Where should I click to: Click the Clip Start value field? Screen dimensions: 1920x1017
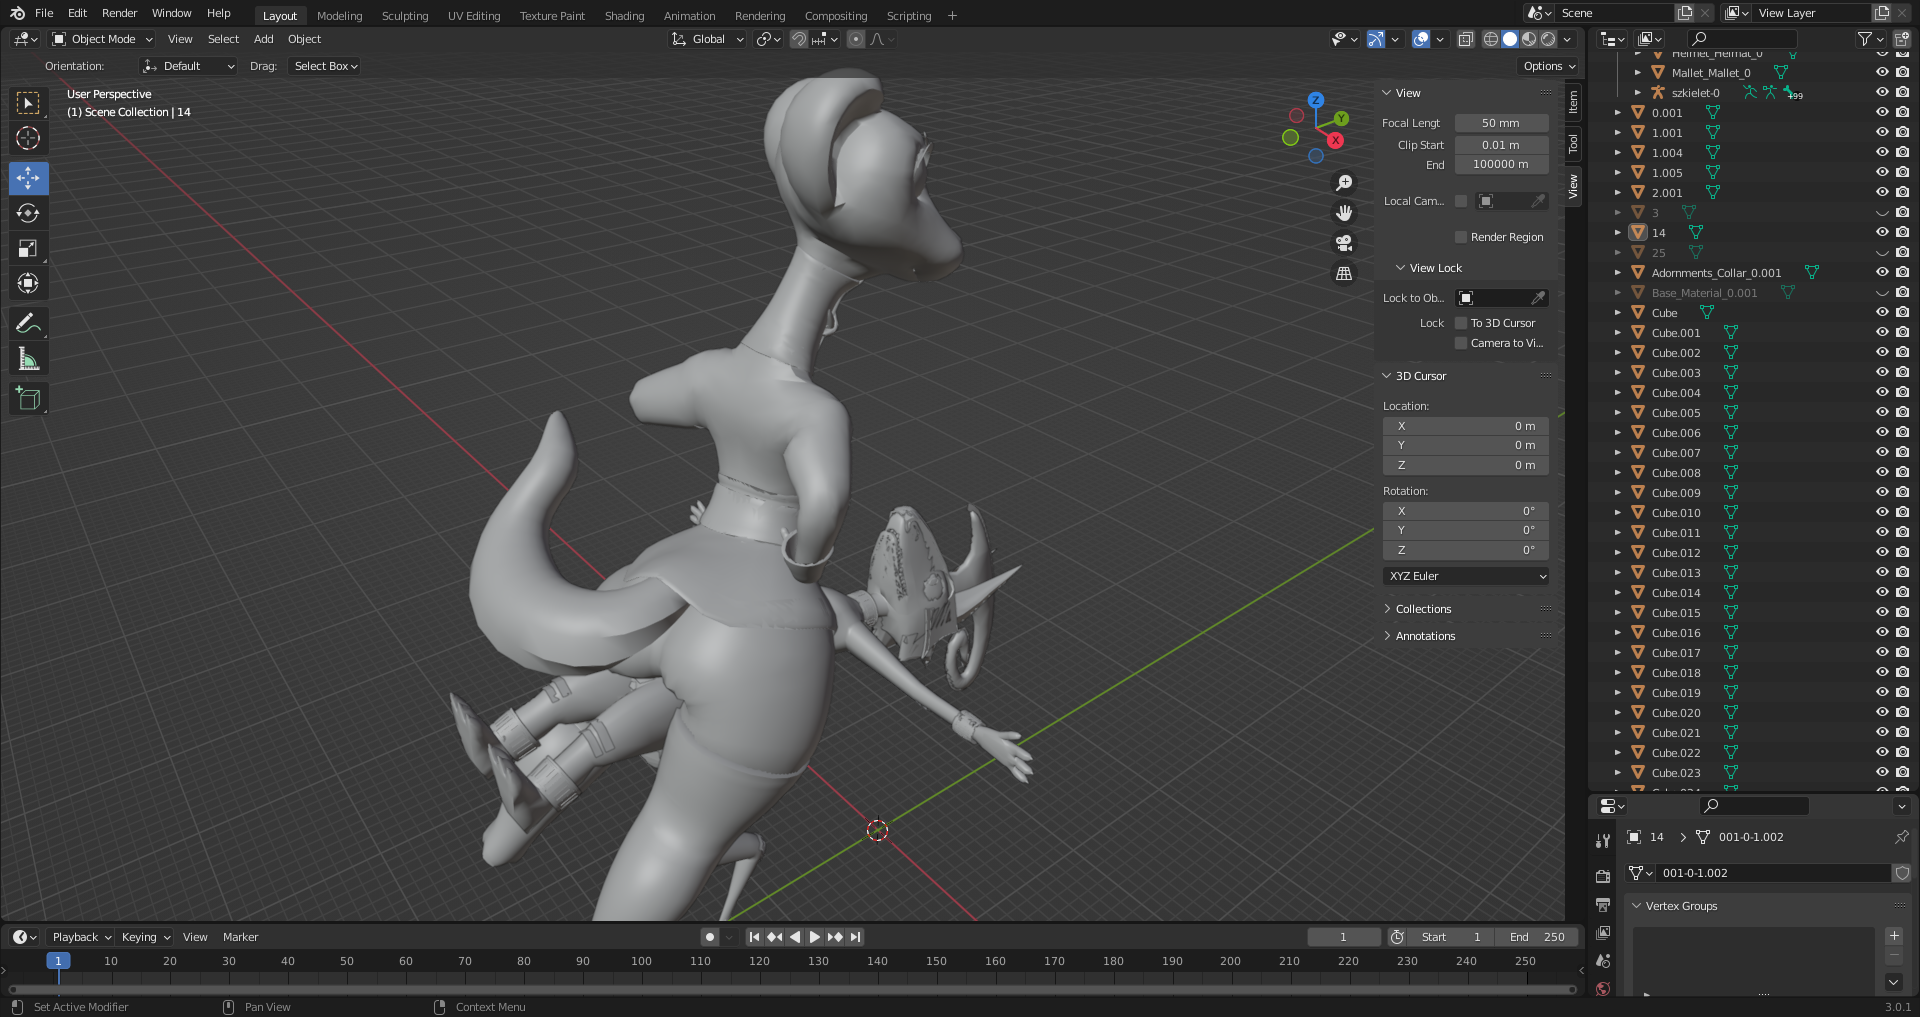click(x=1501, y=145)
